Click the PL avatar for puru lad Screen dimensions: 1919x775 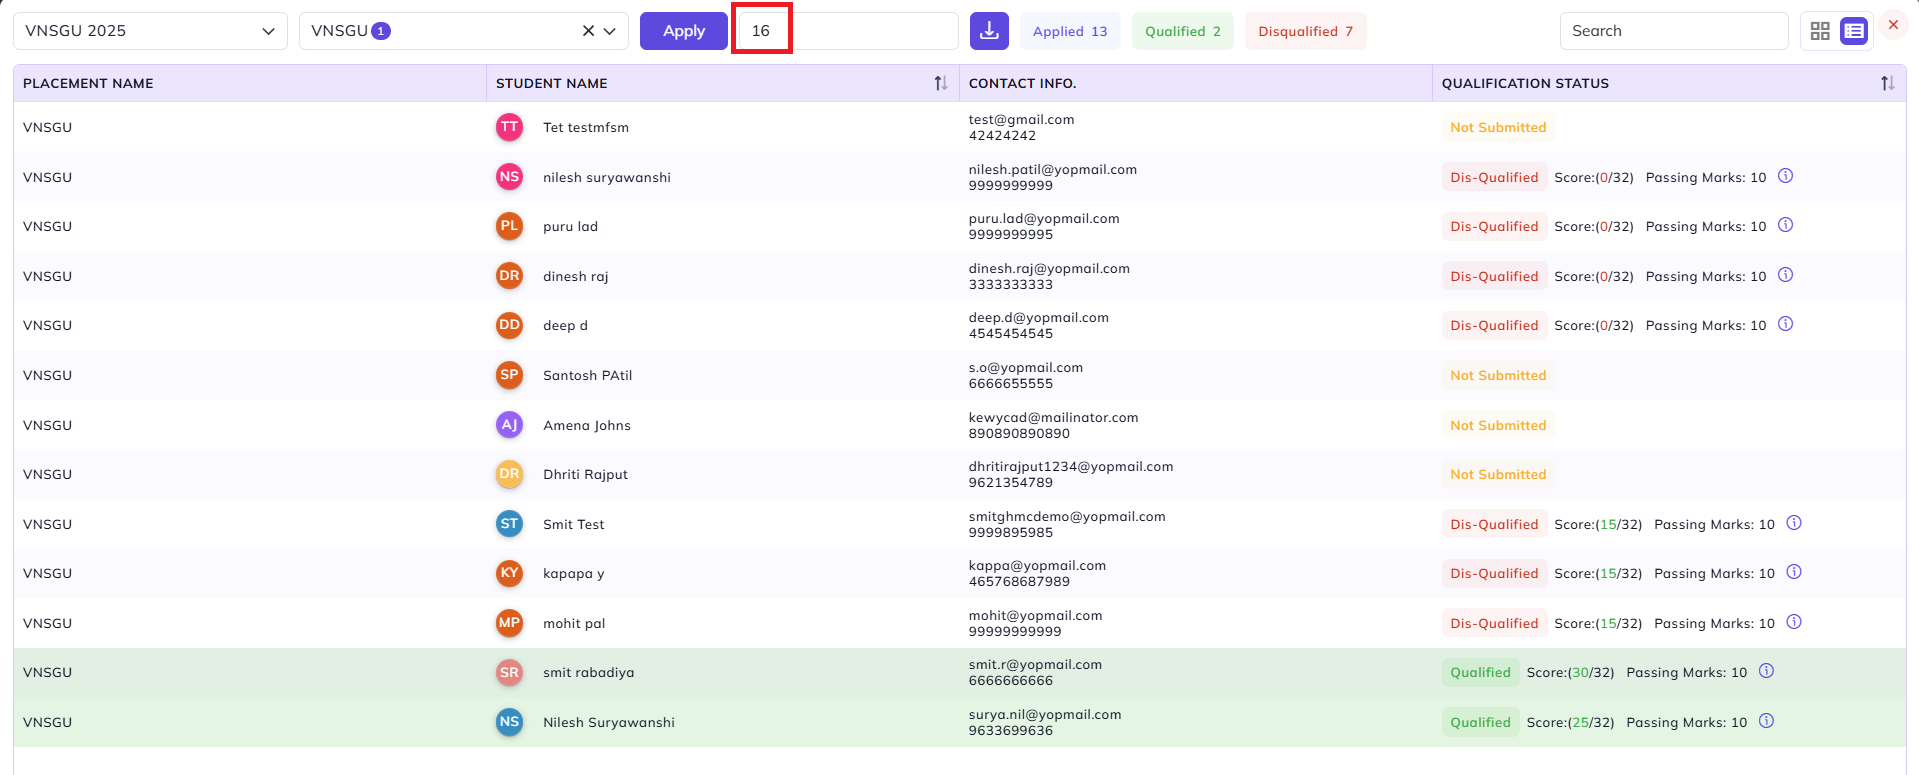[510, 226]
